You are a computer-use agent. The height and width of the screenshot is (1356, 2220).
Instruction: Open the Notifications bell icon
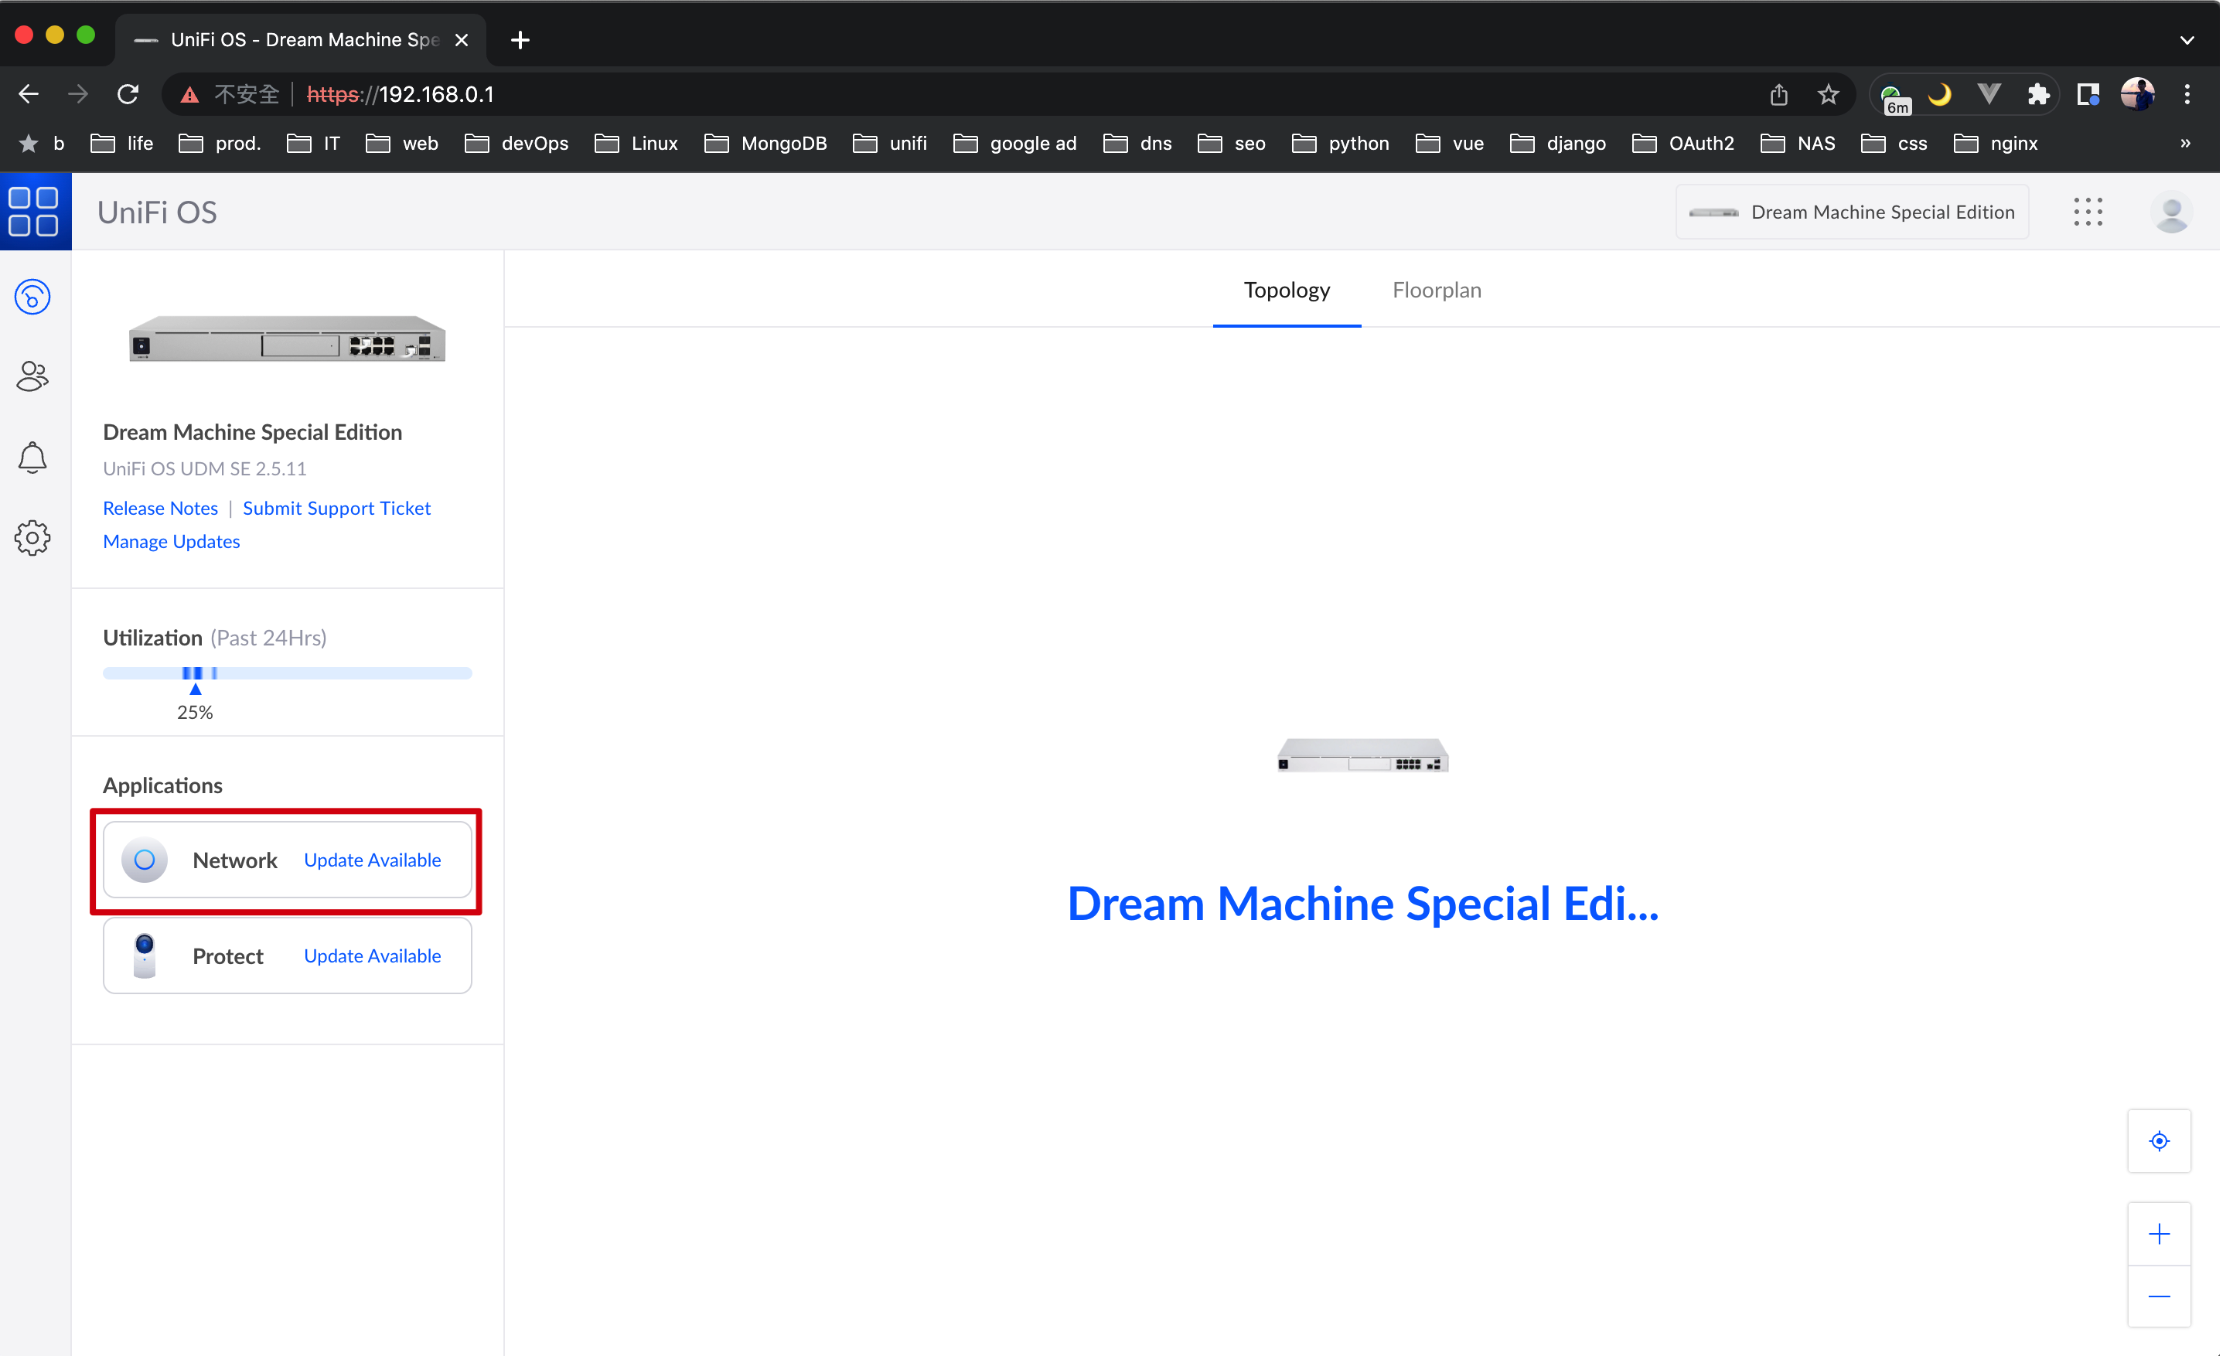[33, 457]
